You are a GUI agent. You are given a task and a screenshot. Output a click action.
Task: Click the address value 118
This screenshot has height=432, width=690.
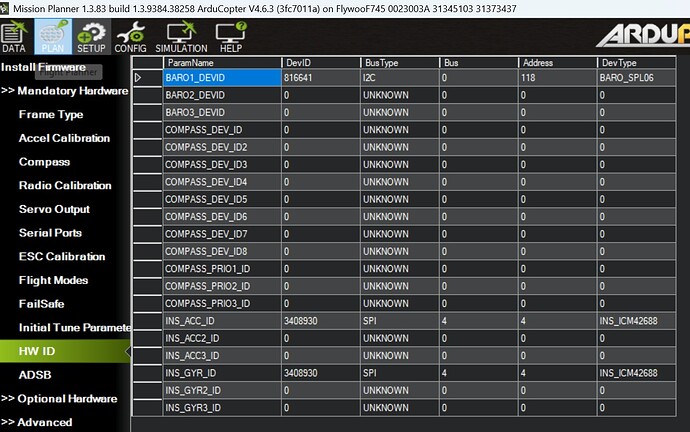(558, 78)
